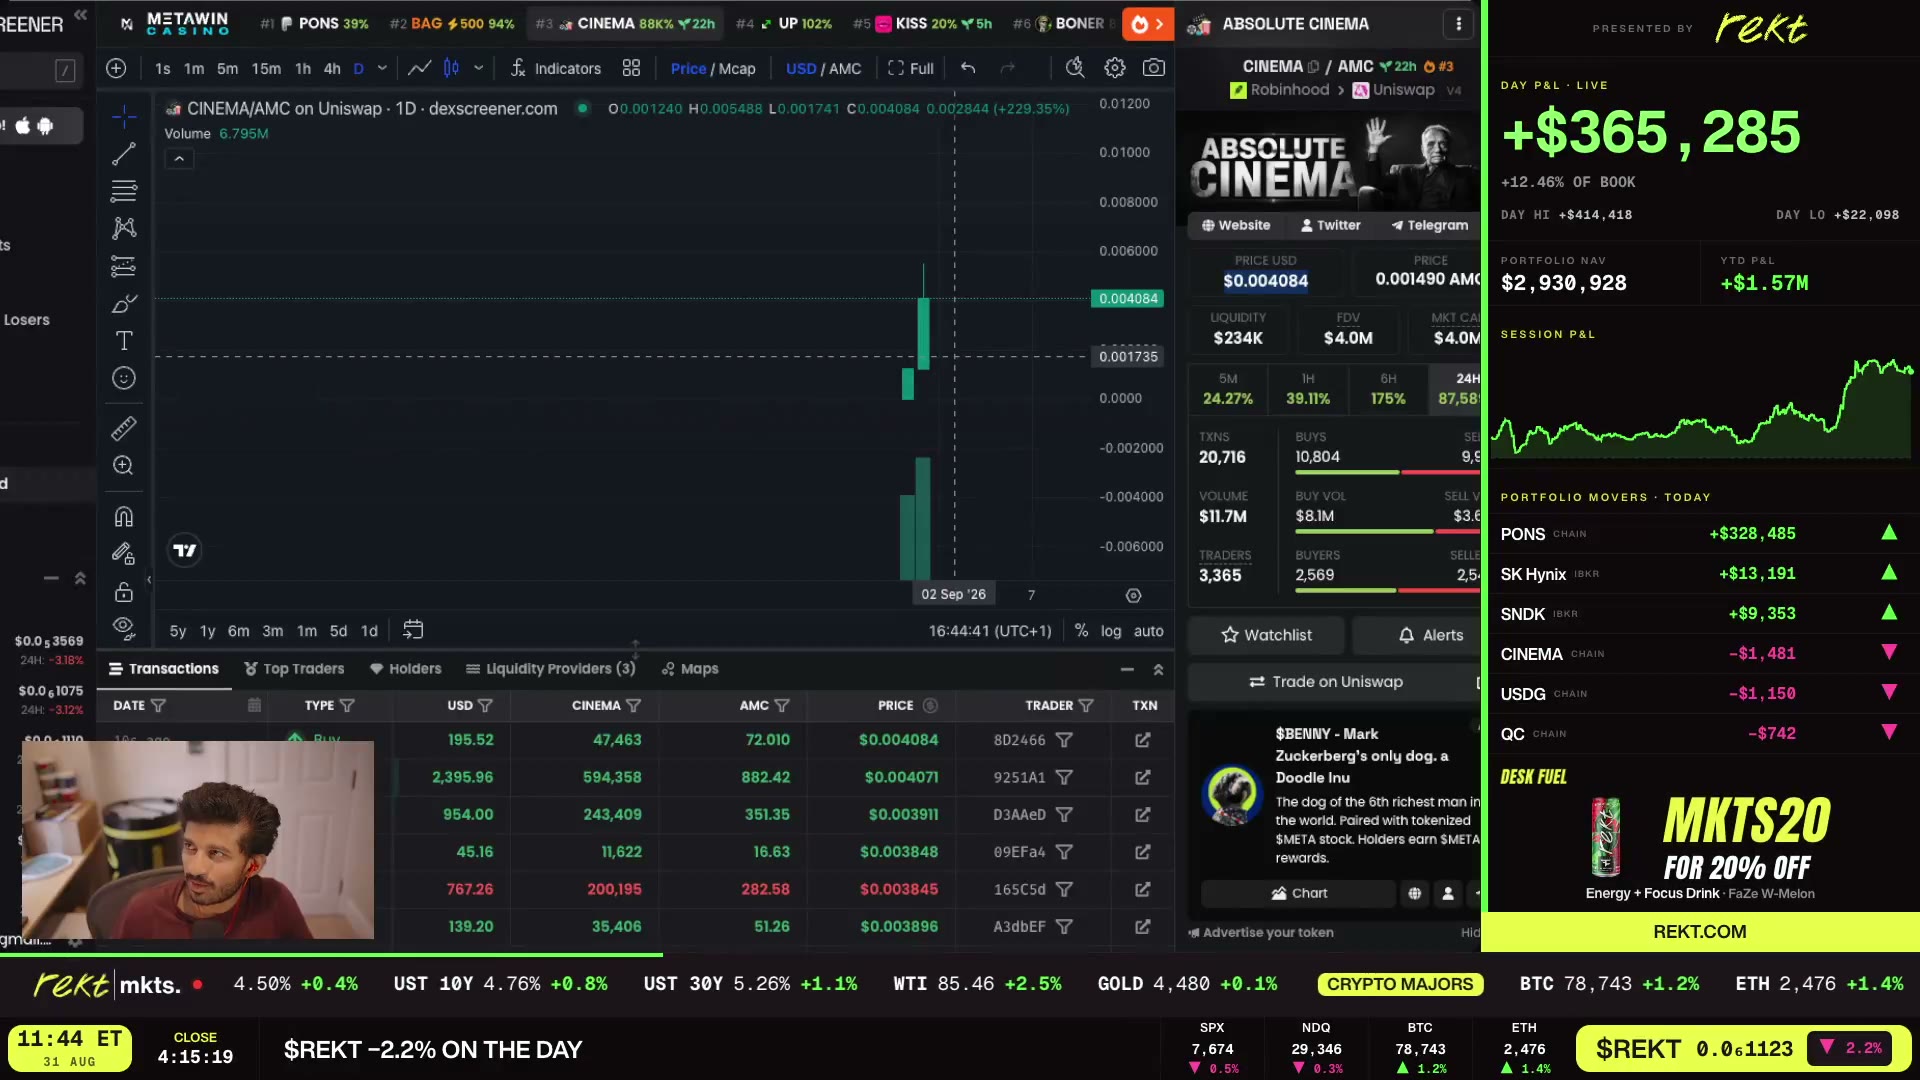
Task: Open the chart style dropdown arrow
Action: (x=479, y=68)
